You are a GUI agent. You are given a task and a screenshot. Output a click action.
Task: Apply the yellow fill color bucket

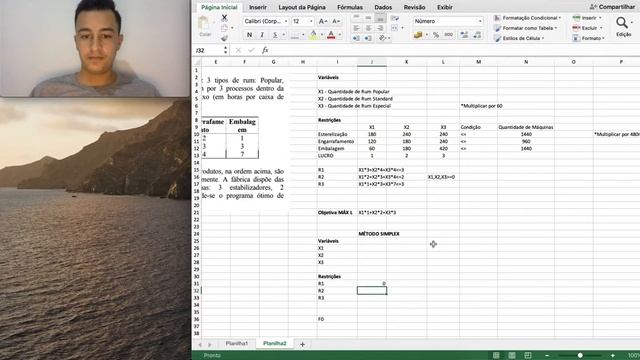[x=313, y=35]
